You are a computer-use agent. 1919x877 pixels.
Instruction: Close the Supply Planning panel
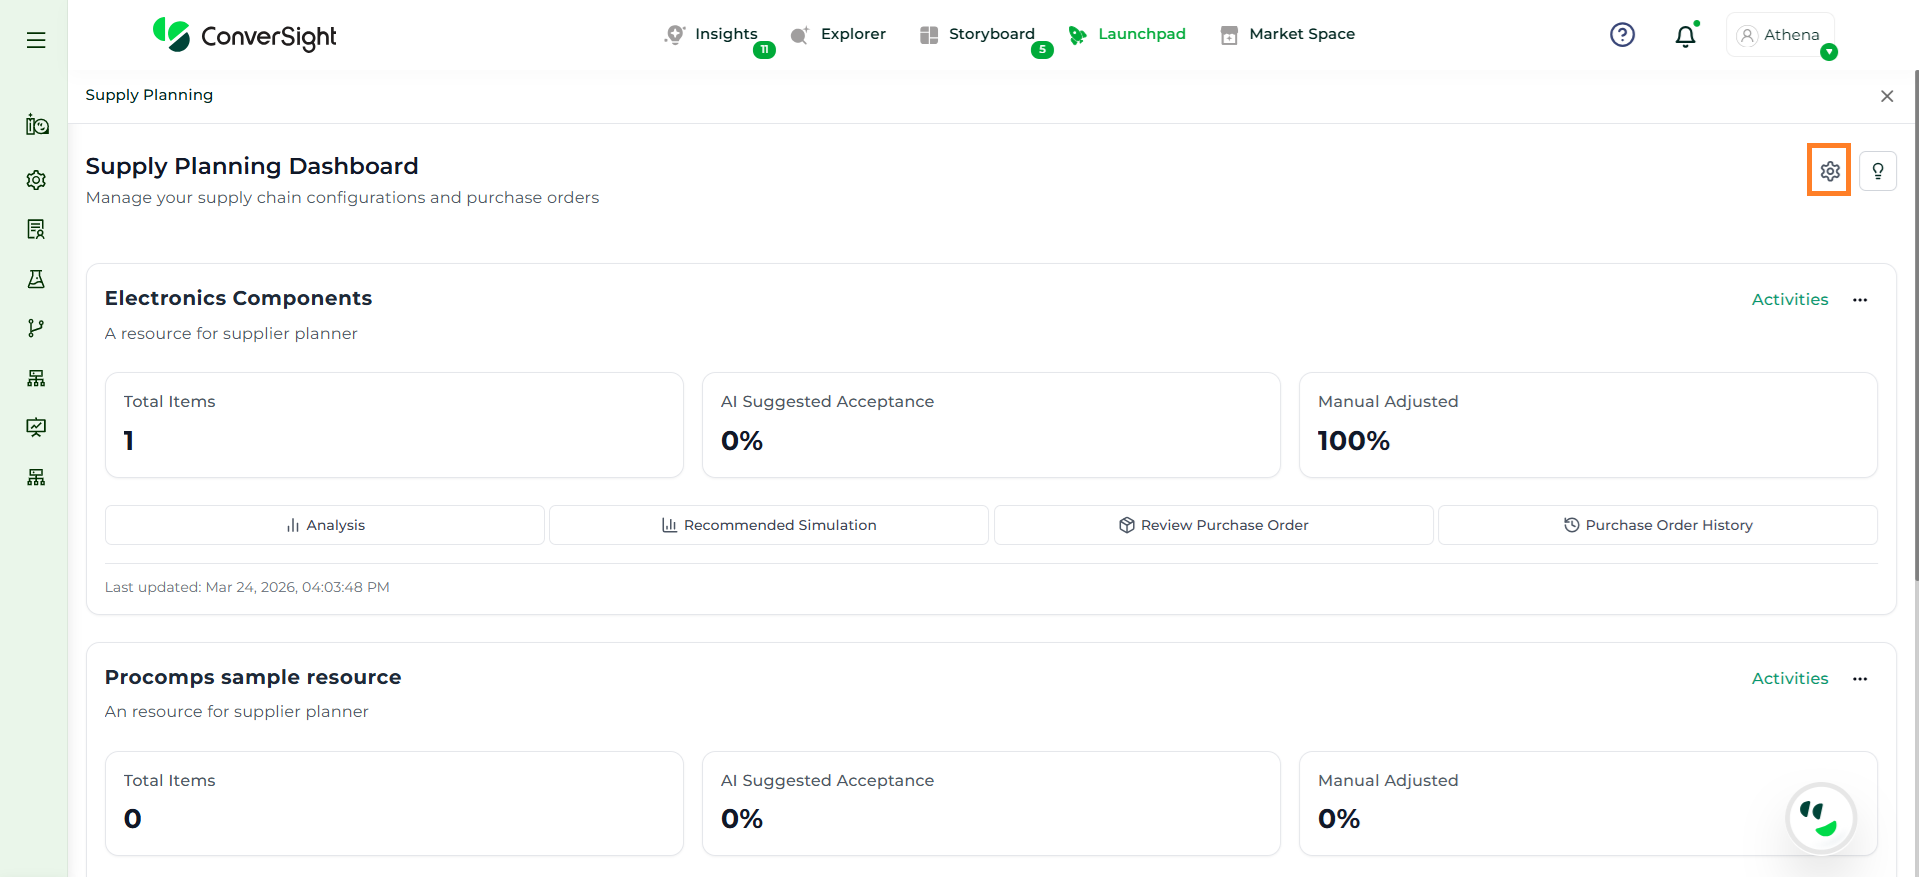1886,96
